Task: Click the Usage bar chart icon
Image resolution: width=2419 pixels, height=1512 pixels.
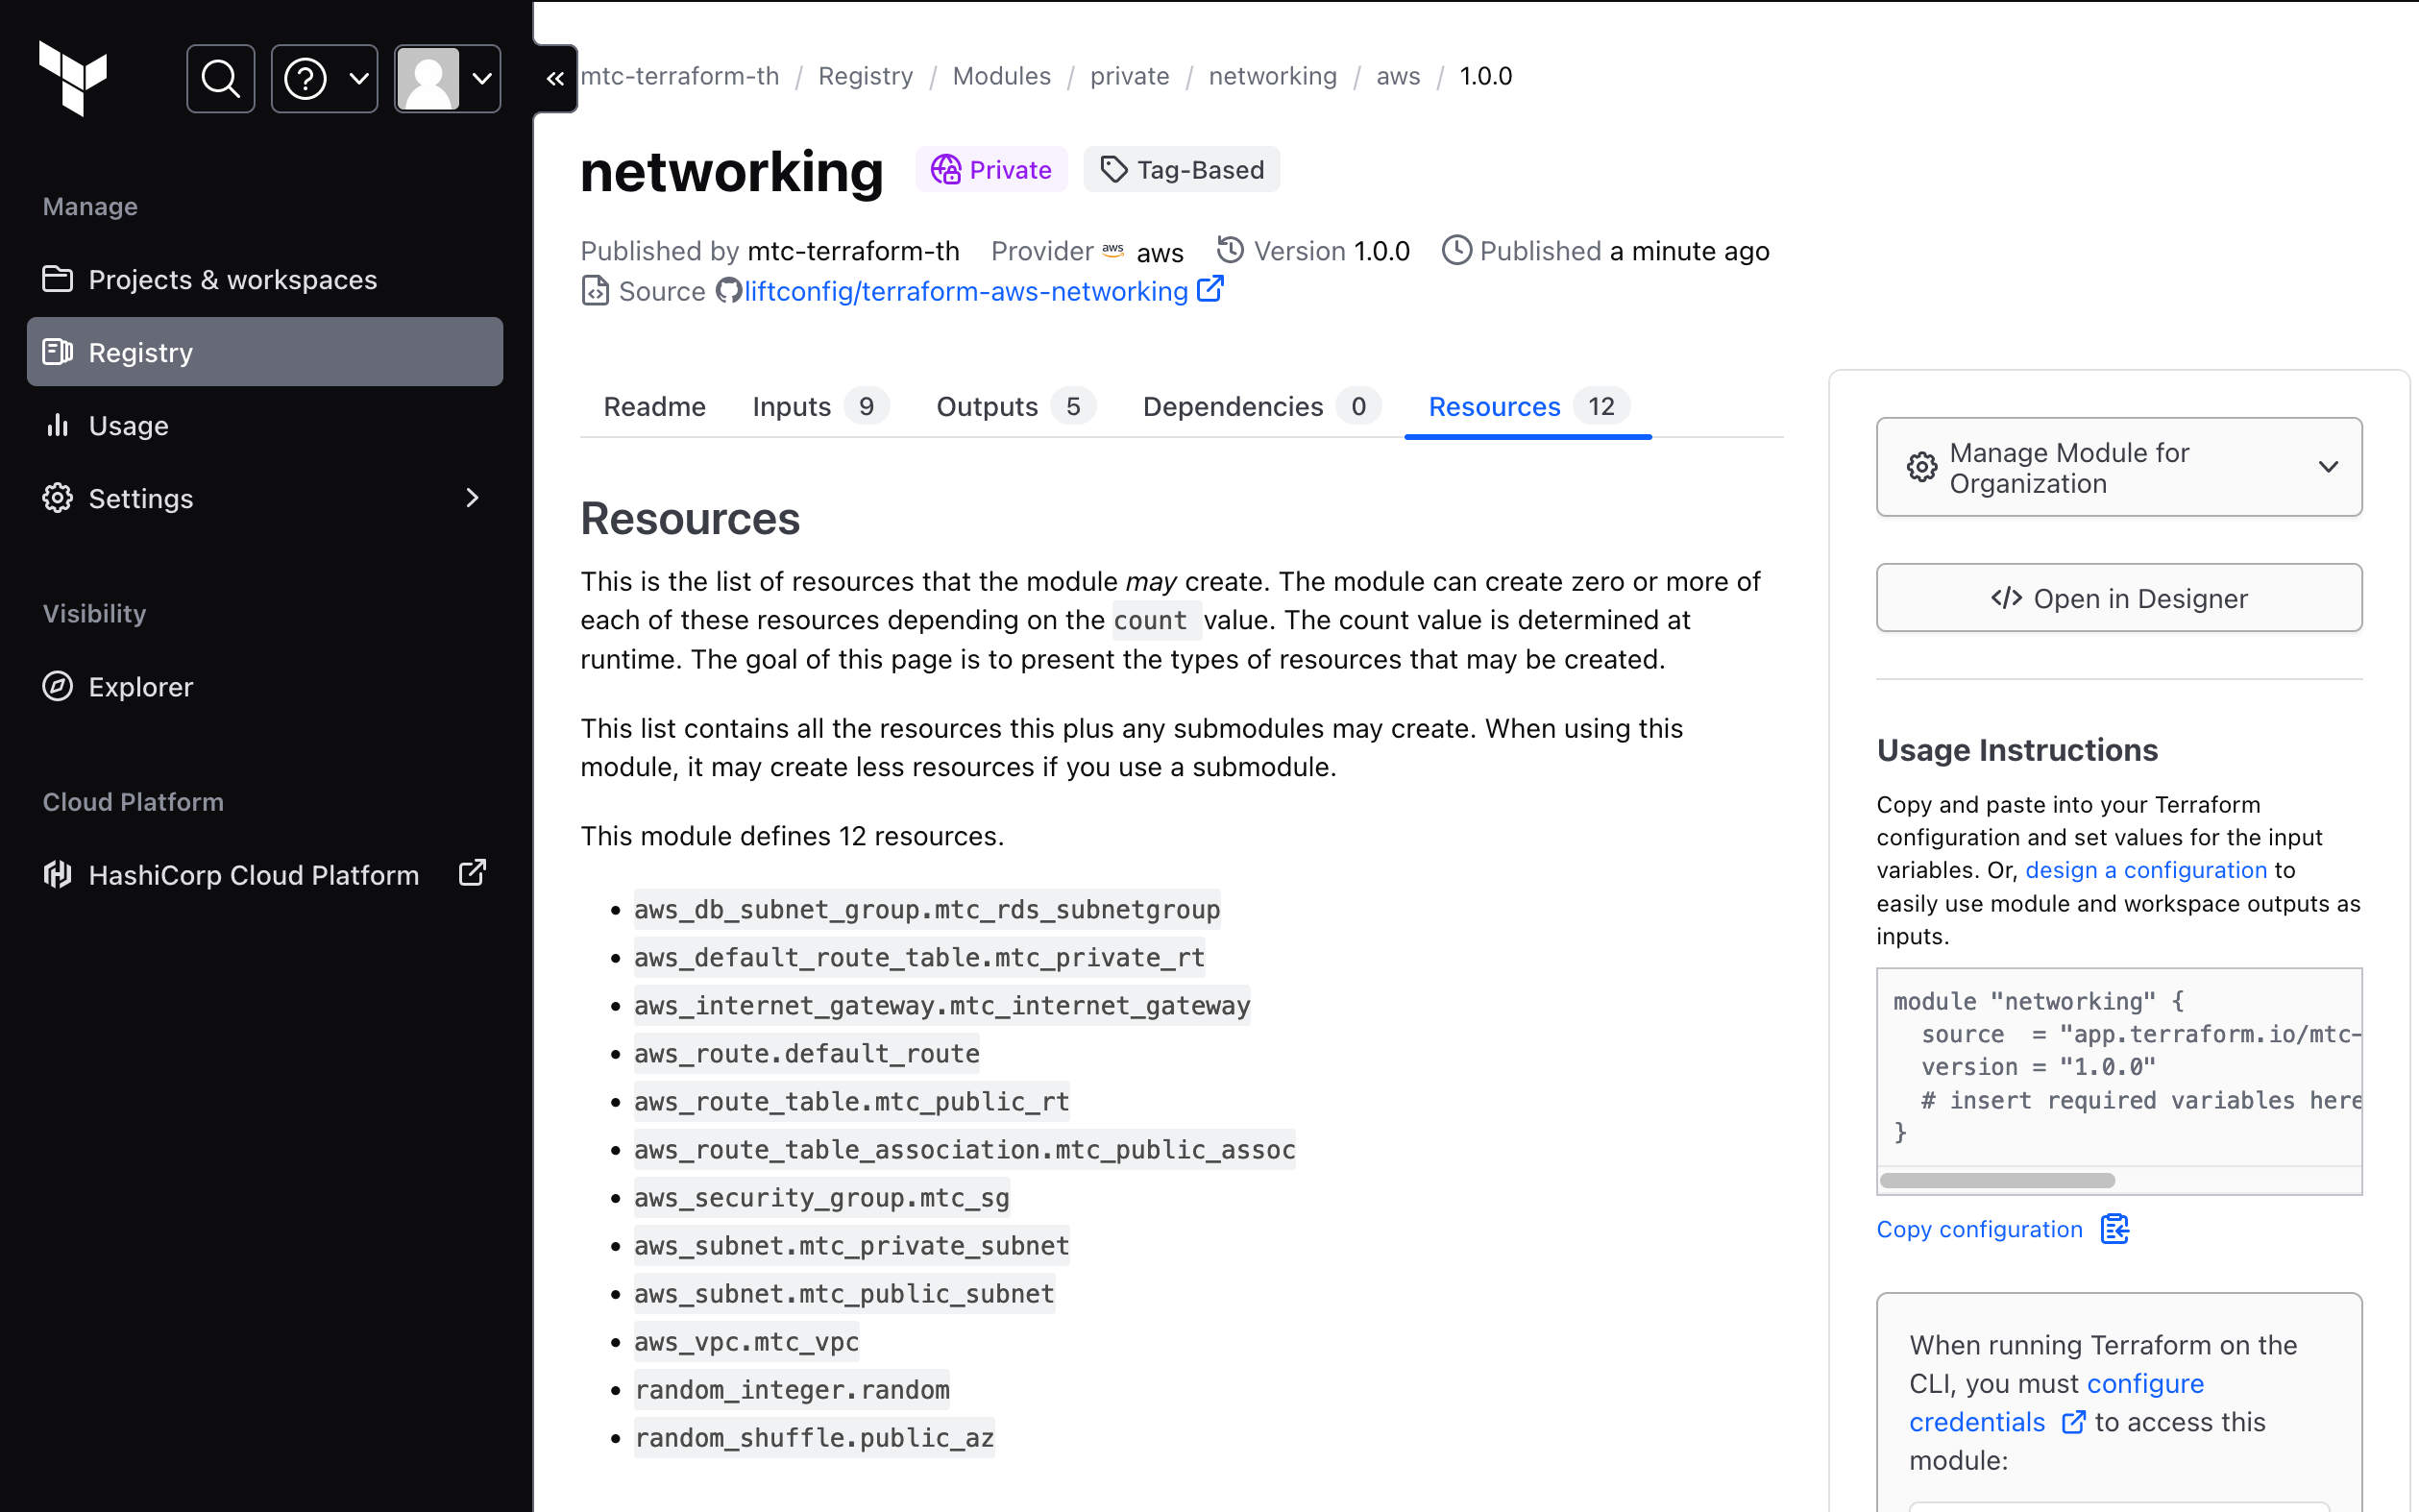Action: (57, 425)
